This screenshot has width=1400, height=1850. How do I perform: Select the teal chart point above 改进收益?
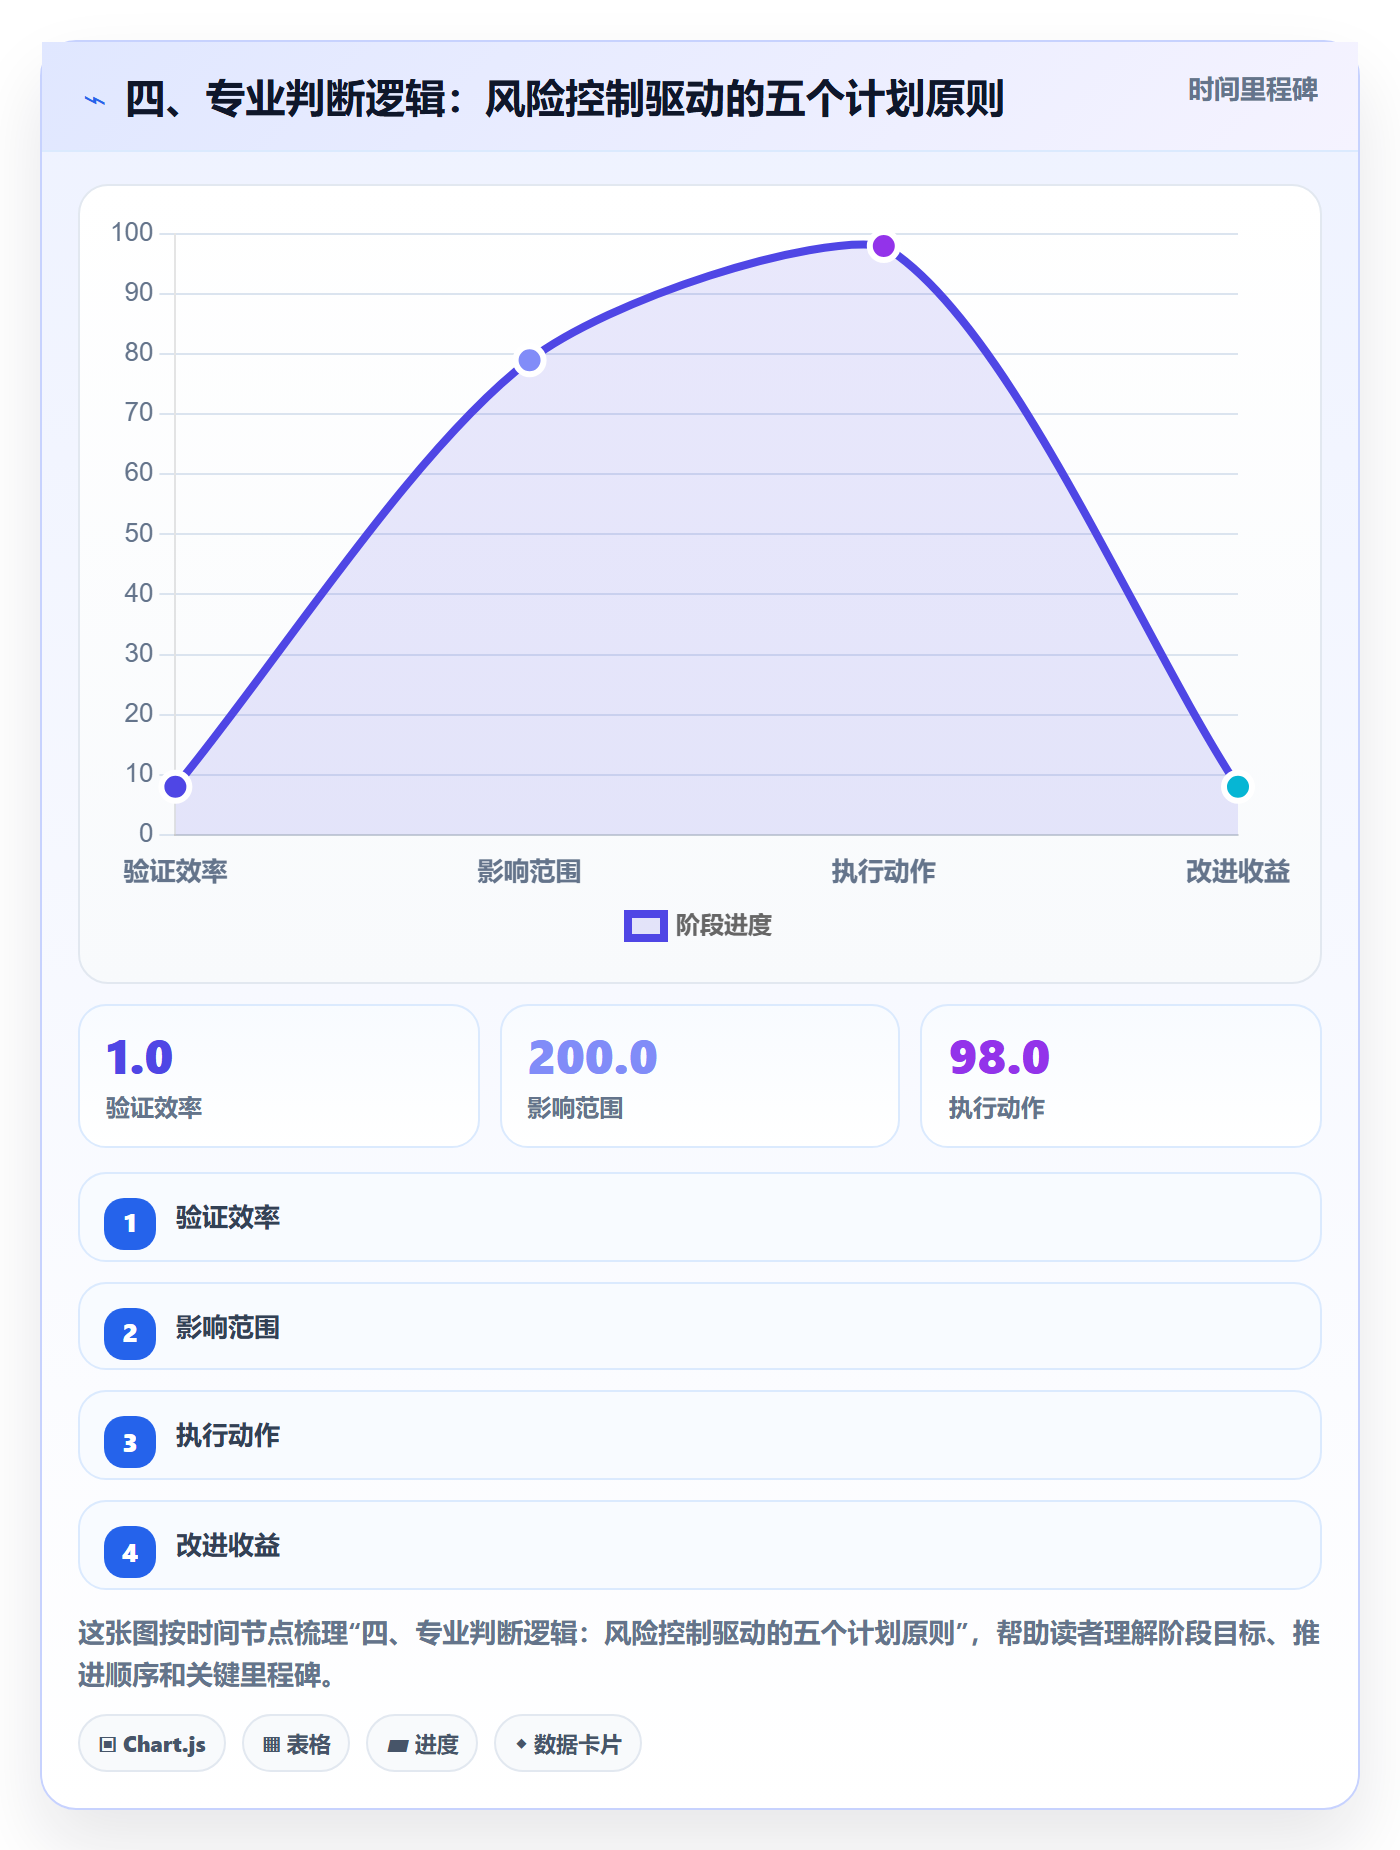(1238, 787)
